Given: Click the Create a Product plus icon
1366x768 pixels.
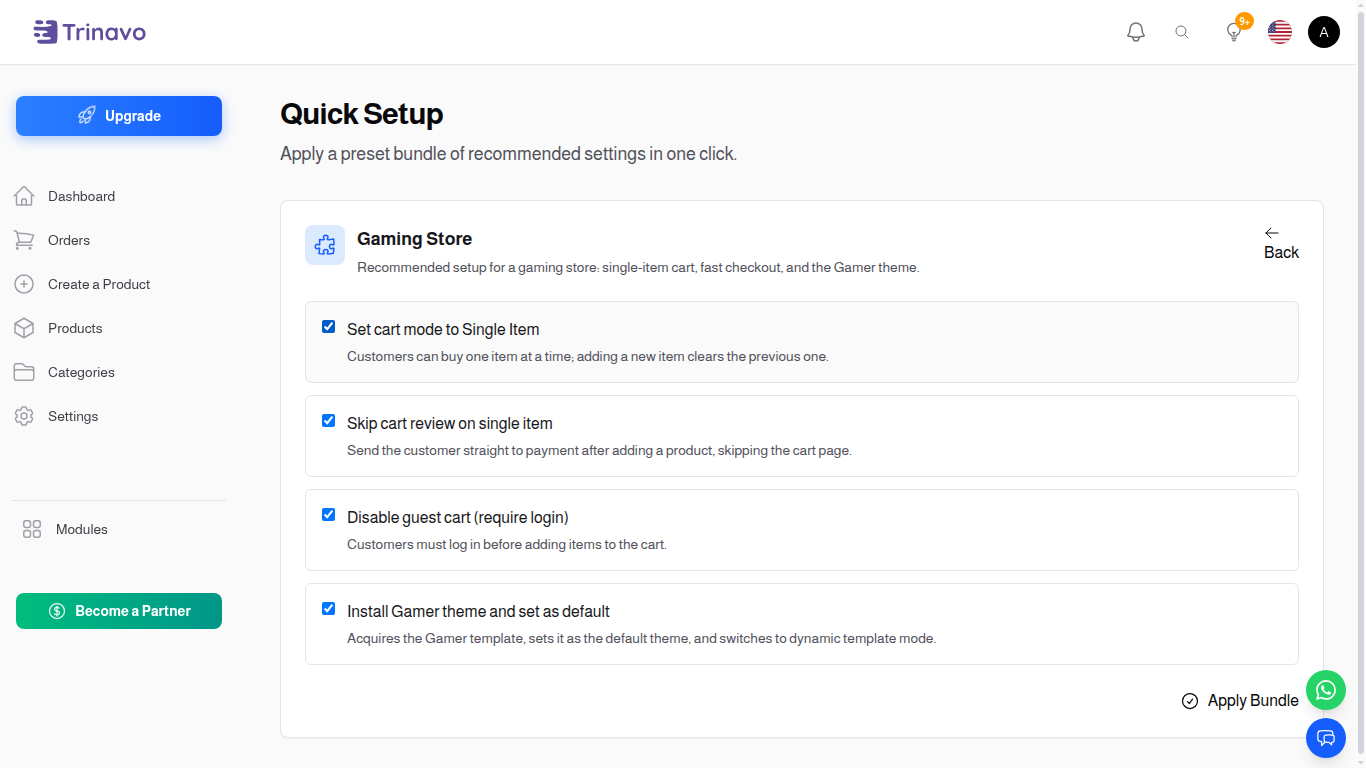Looking at the screenshot, I should coord(24,284).
